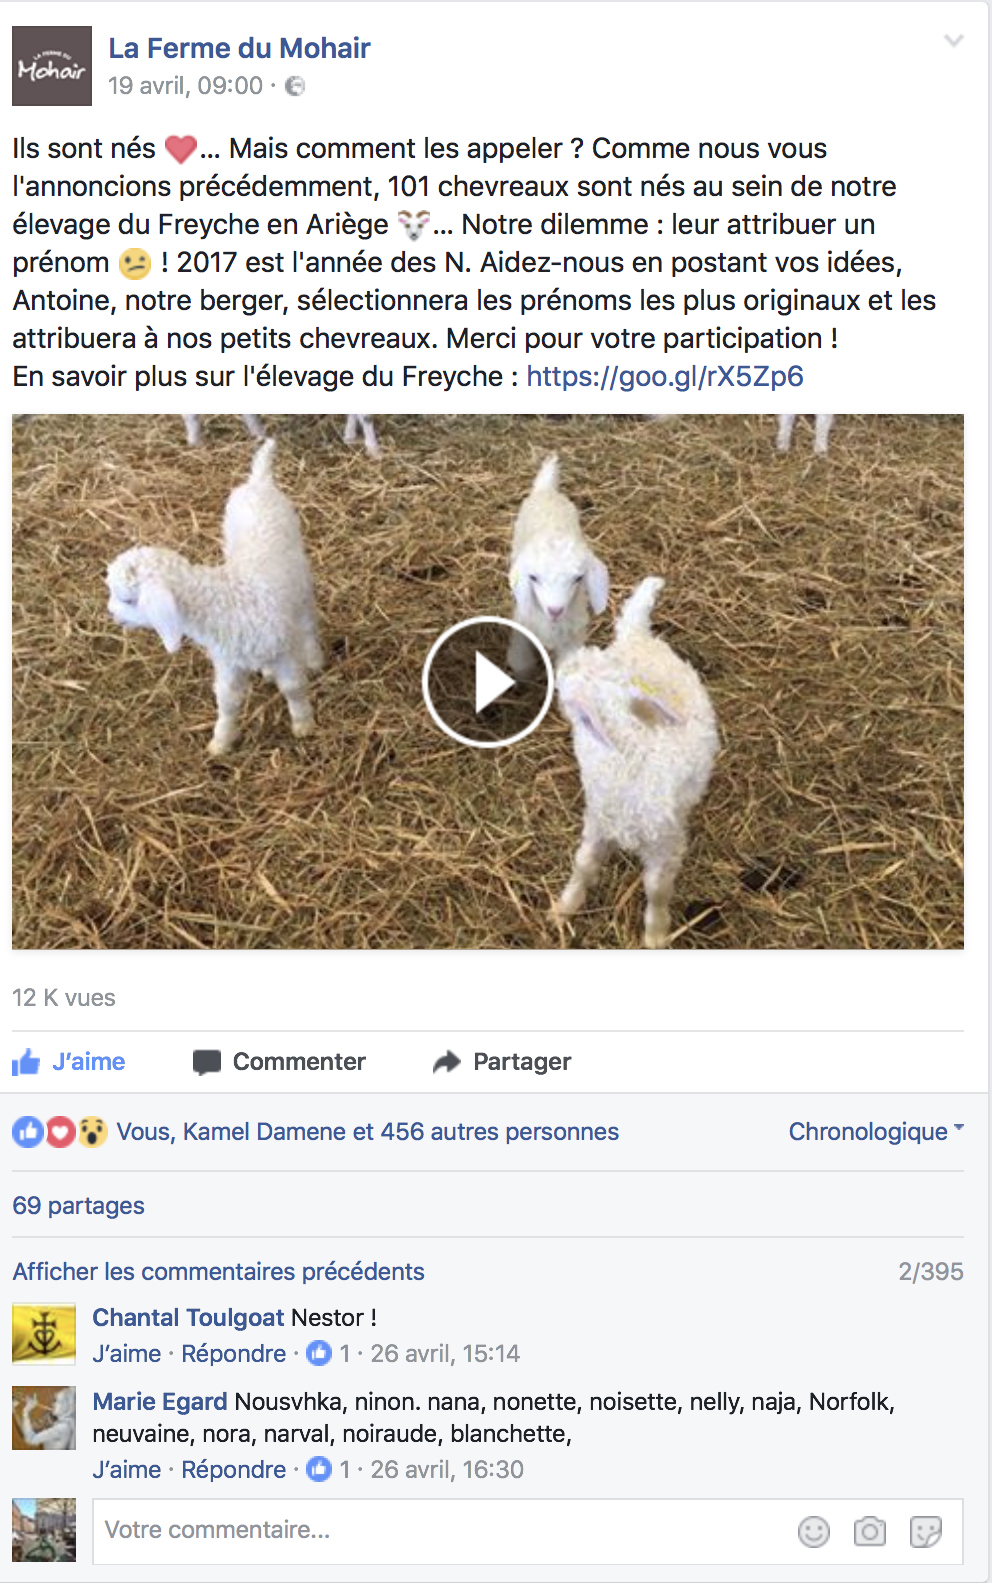Image resolution: width=992 pixels, height=1583 pixels.
Task: Show who reacted: Kamel Damene et 456 autres
Action: (x=367, y=1131)
